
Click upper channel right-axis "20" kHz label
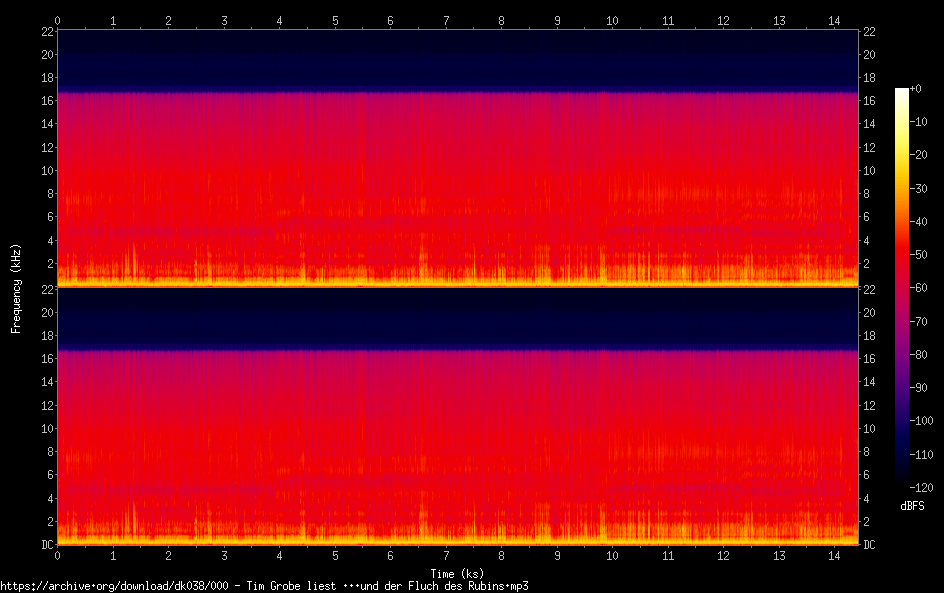tap(869, 54)
